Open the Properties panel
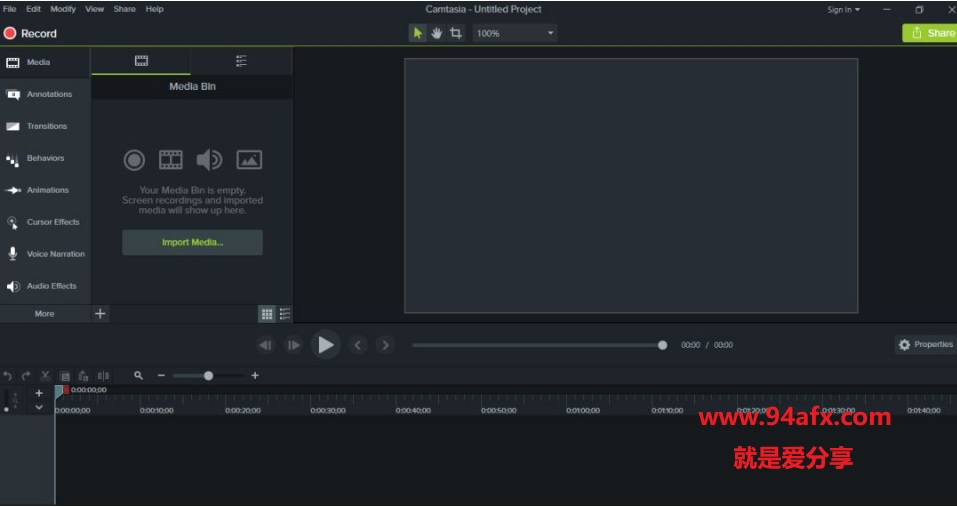The image size is (957, 507). pyautogui.click(x=926, y=345)
